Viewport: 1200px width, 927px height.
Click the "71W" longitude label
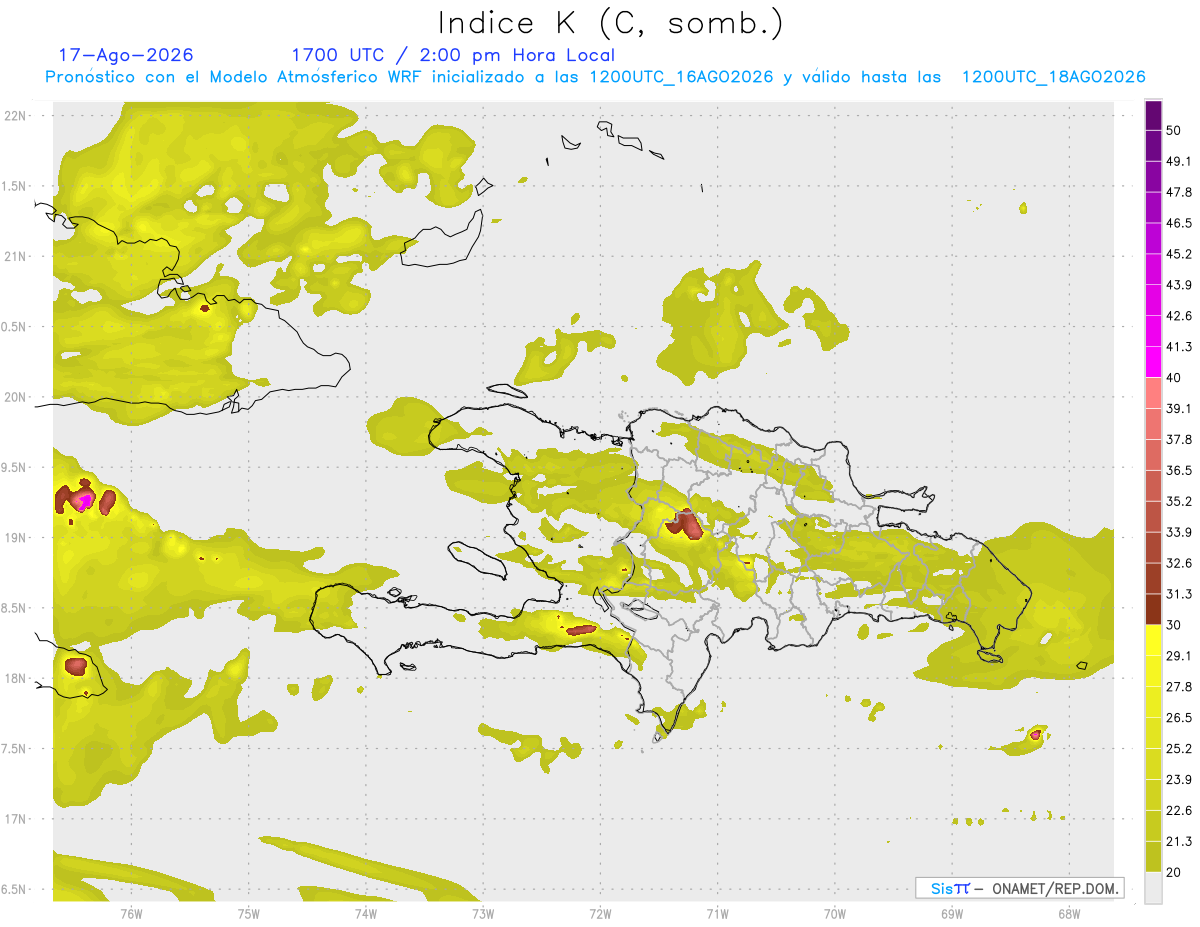(x=717, y=913)
